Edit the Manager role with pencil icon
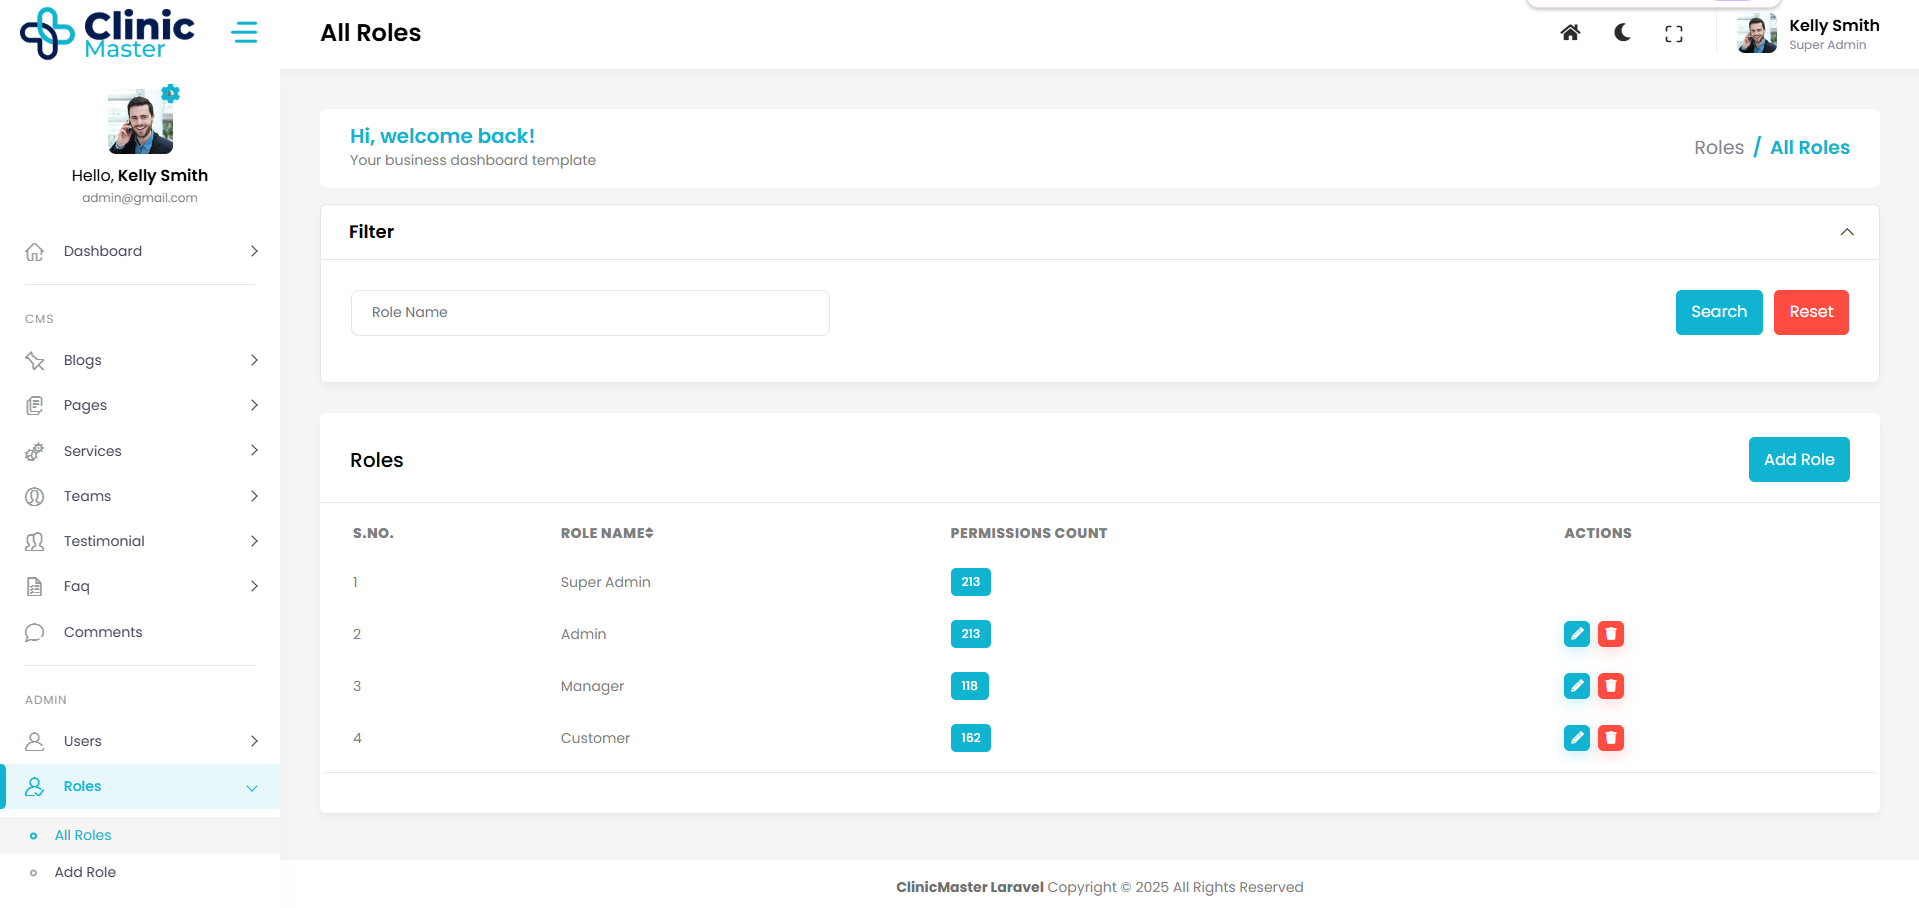Viewport: 1919px width, 908px height. point(1576,686)
